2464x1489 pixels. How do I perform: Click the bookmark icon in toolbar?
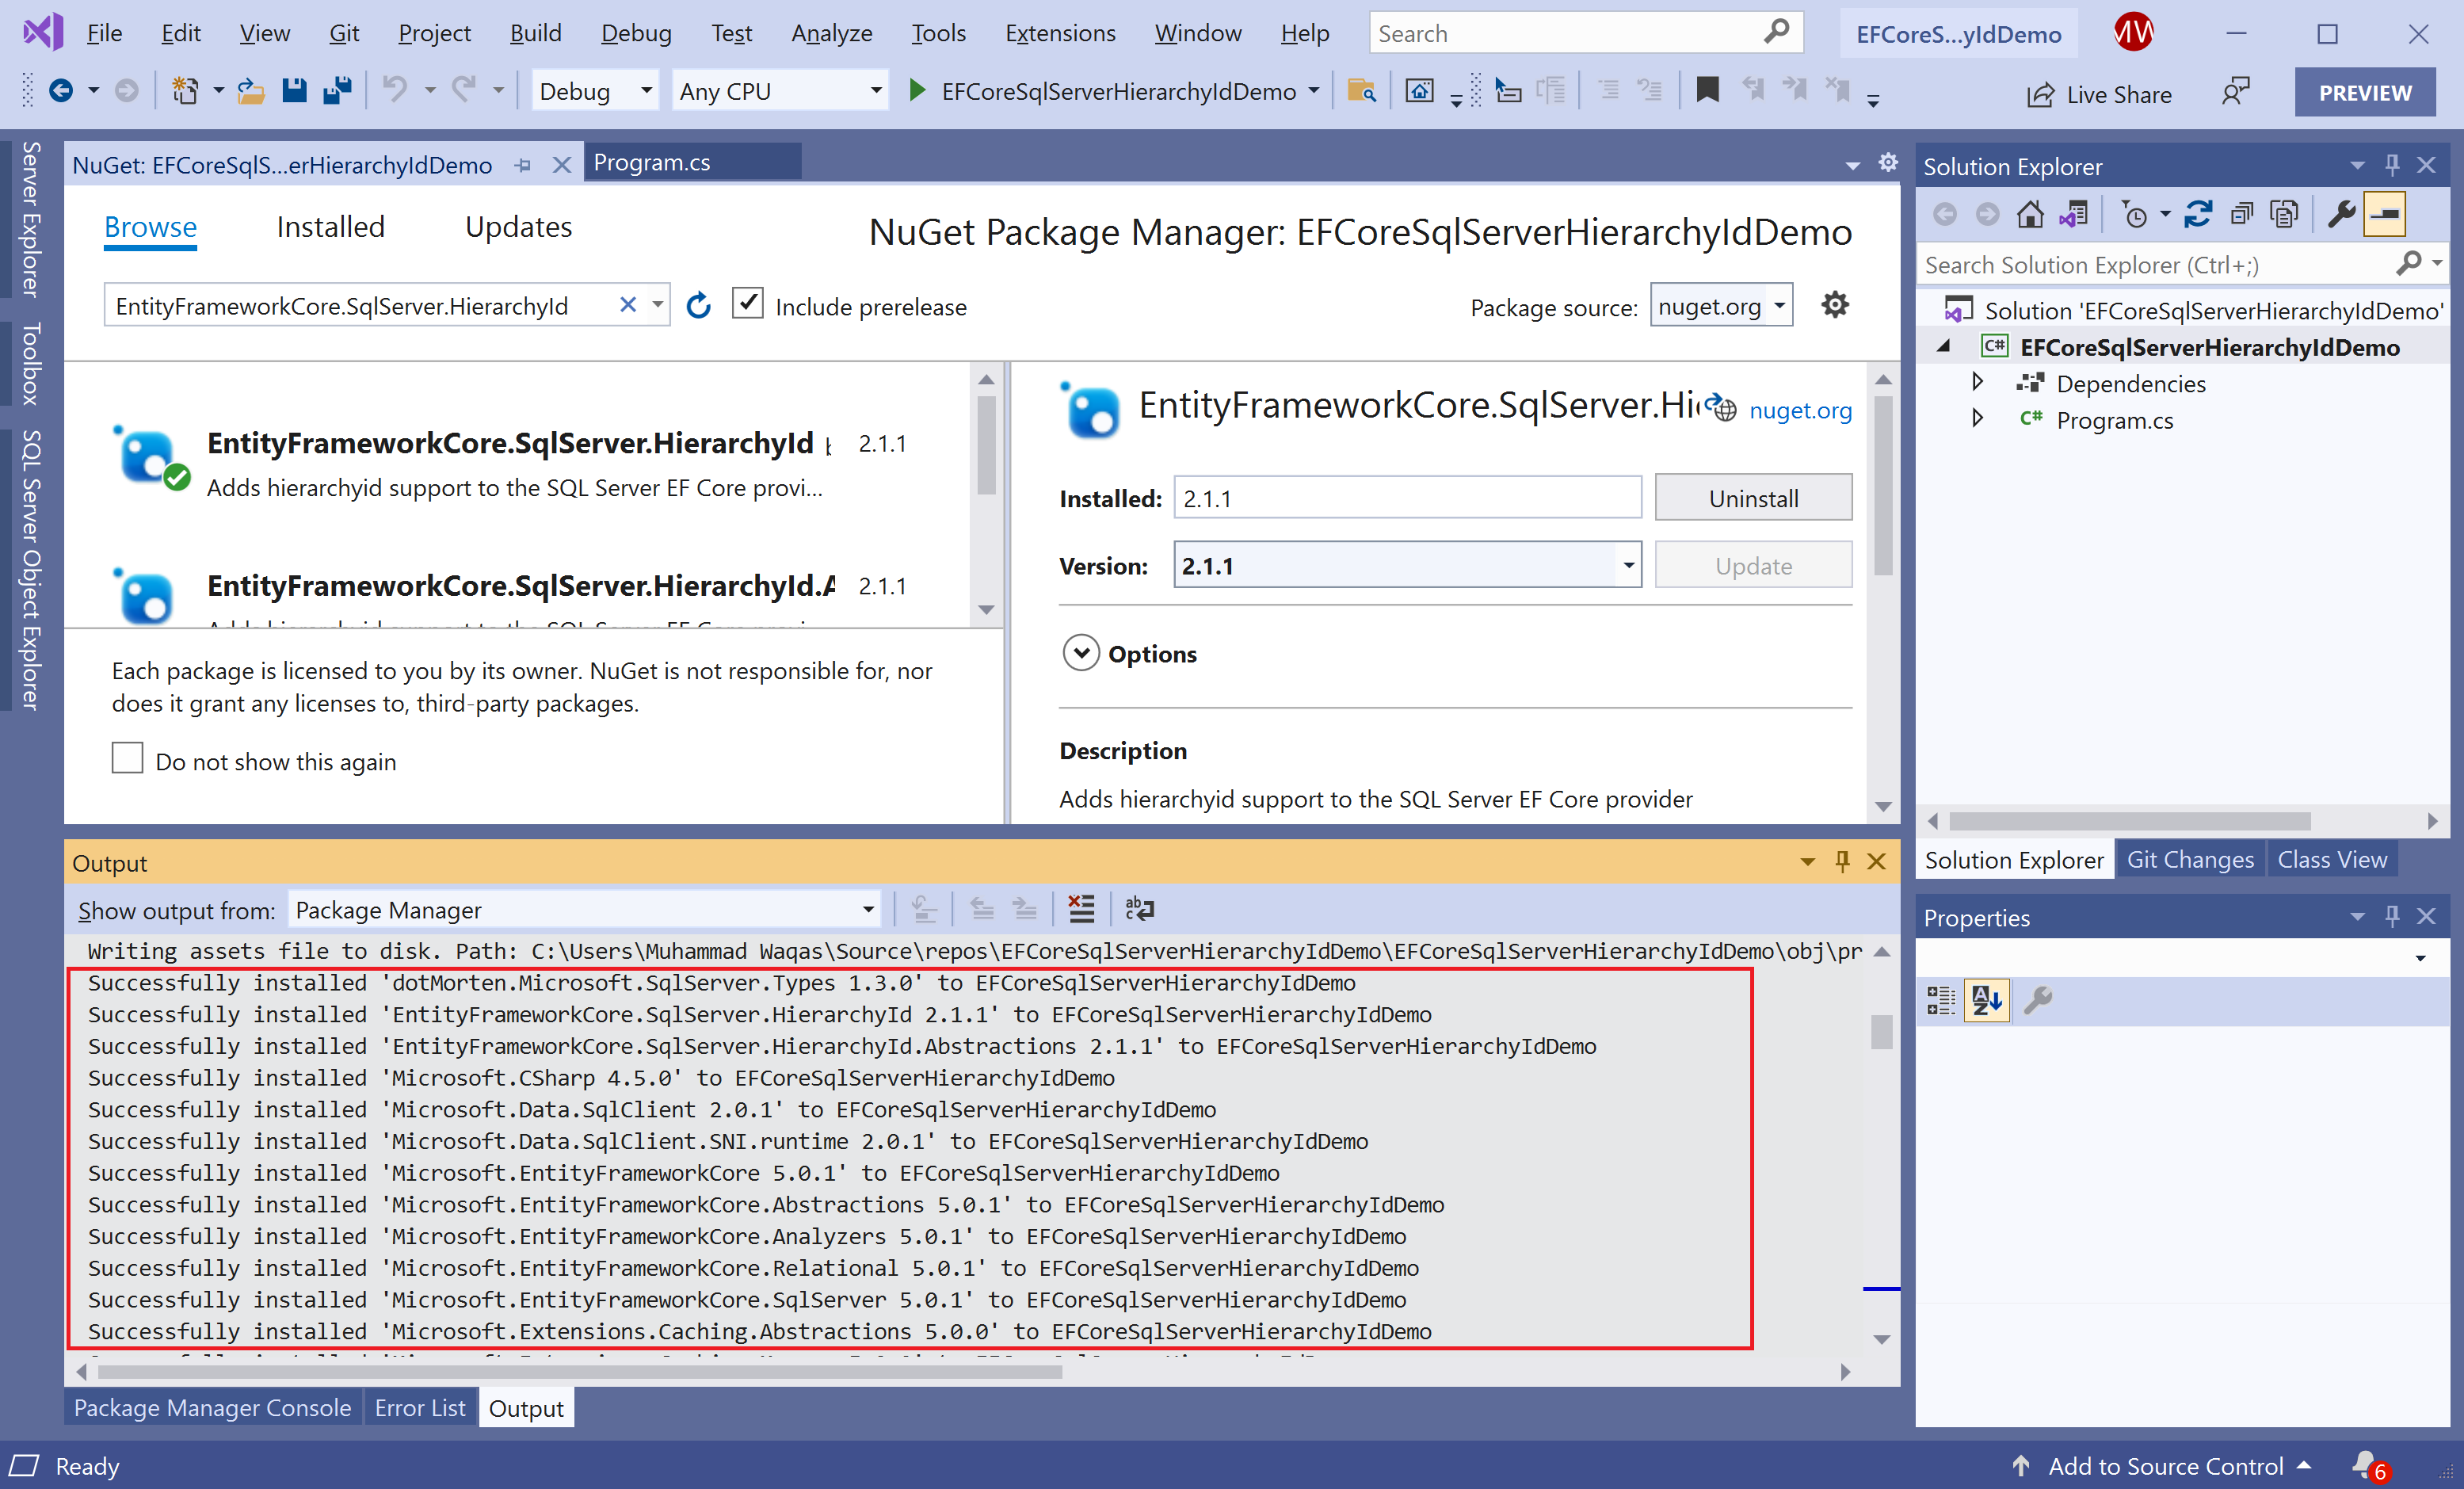(x=1707, y=91)
